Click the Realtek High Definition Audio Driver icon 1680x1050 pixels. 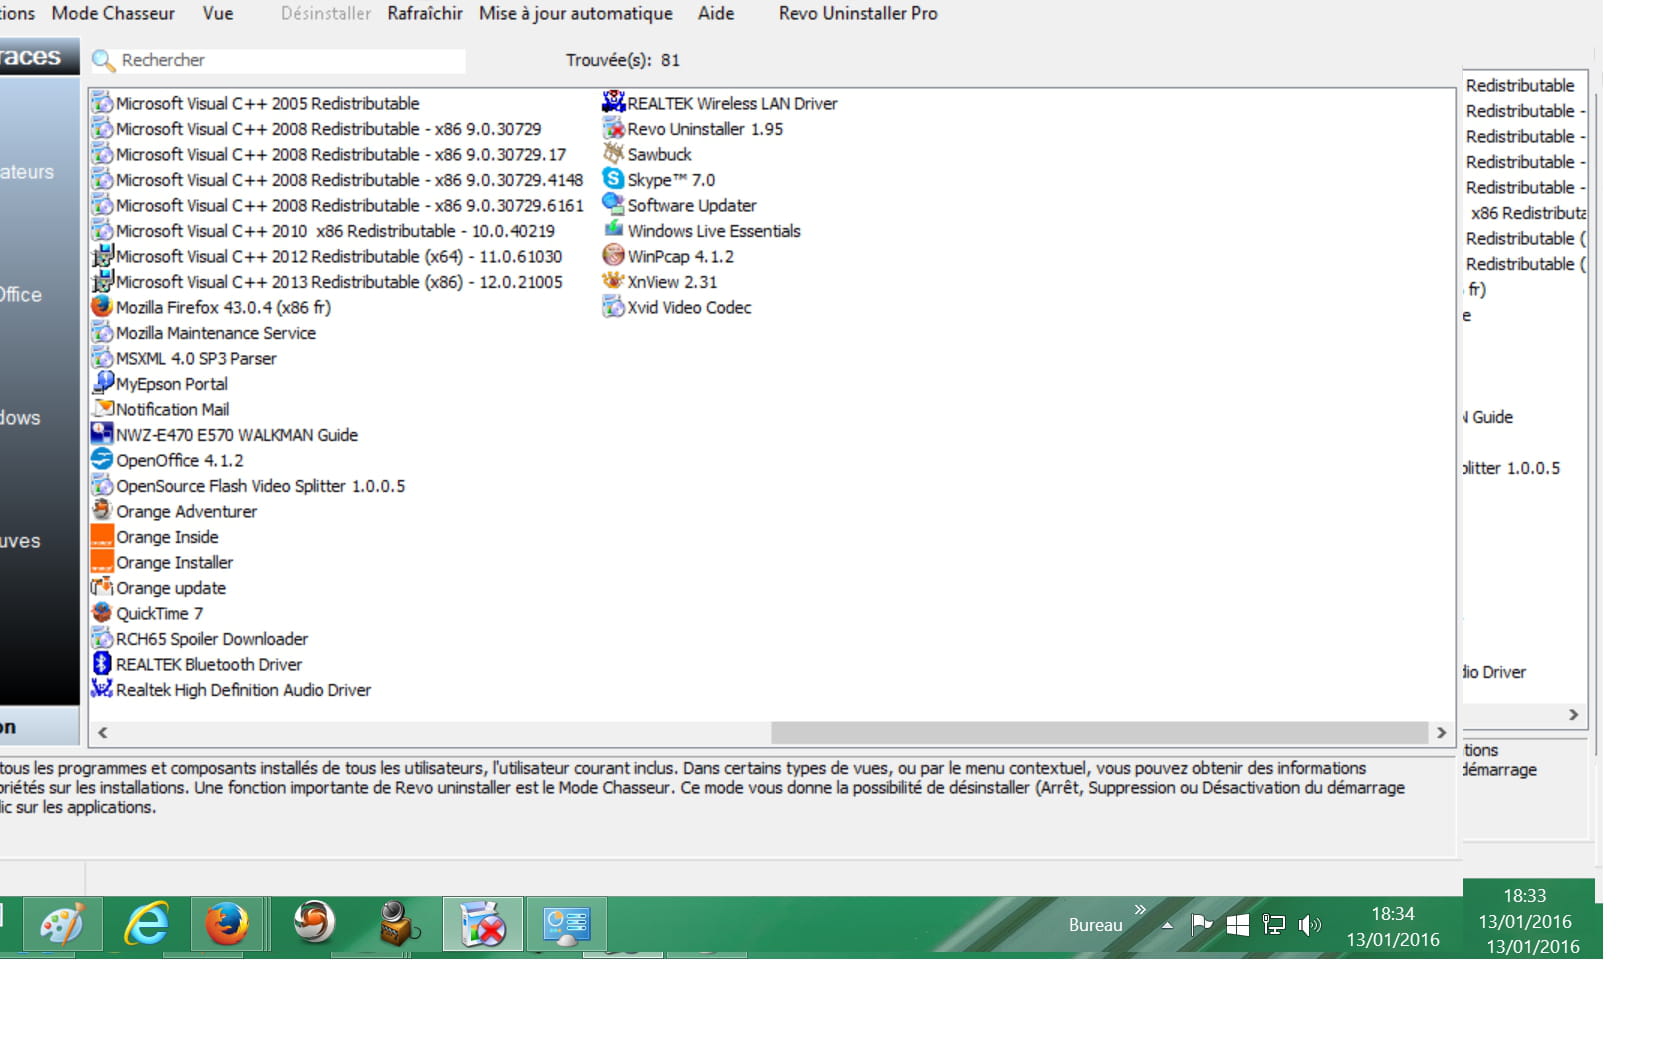coord(102,689)
